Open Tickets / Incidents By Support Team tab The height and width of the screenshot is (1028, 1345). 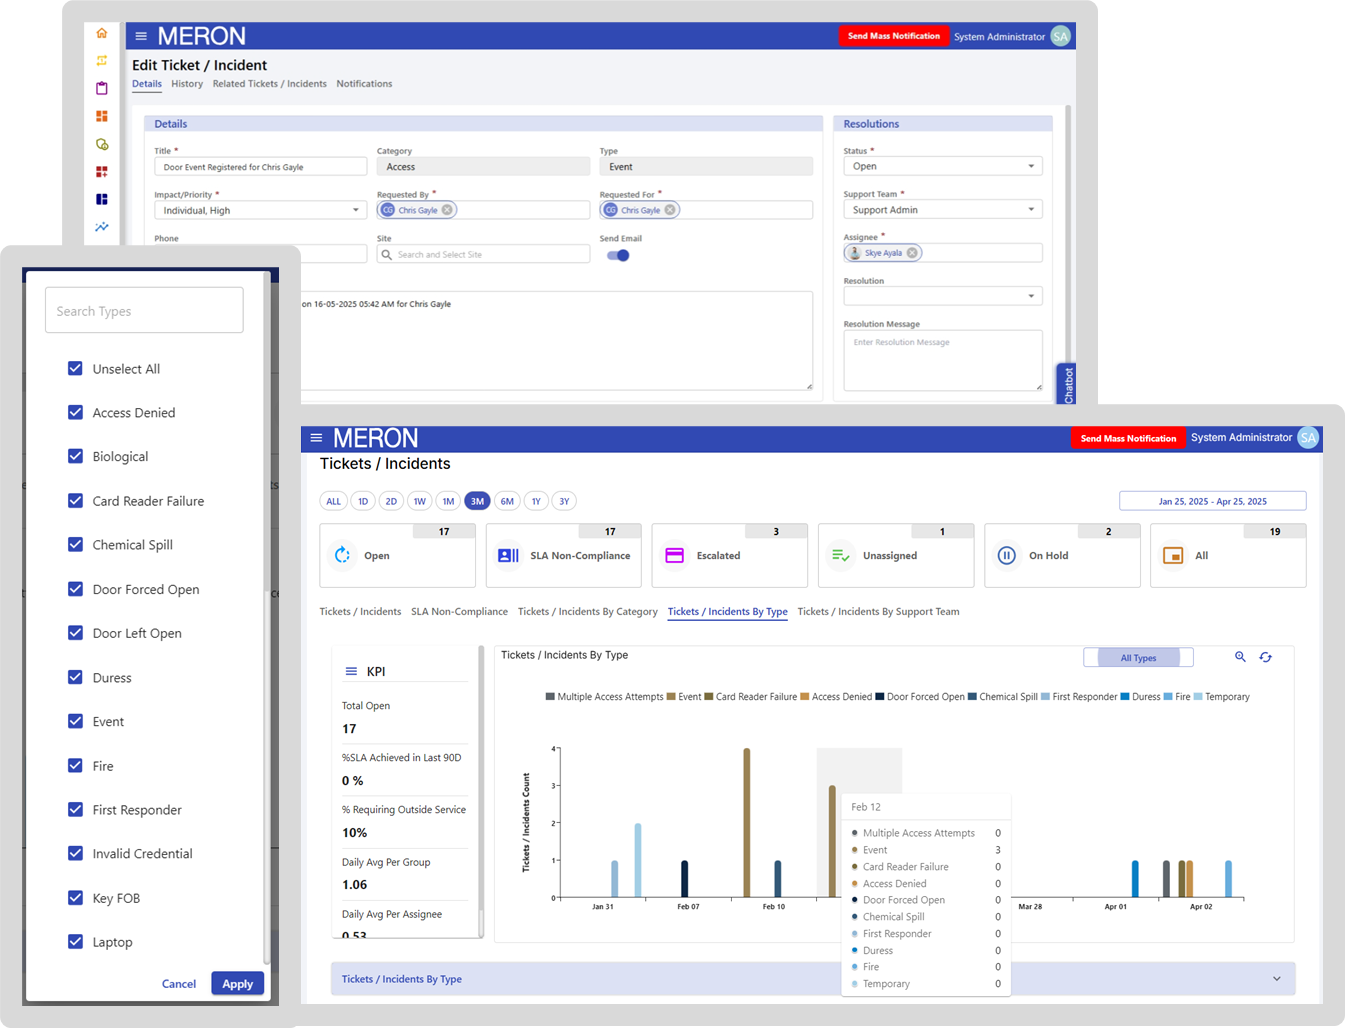(878, 611)
